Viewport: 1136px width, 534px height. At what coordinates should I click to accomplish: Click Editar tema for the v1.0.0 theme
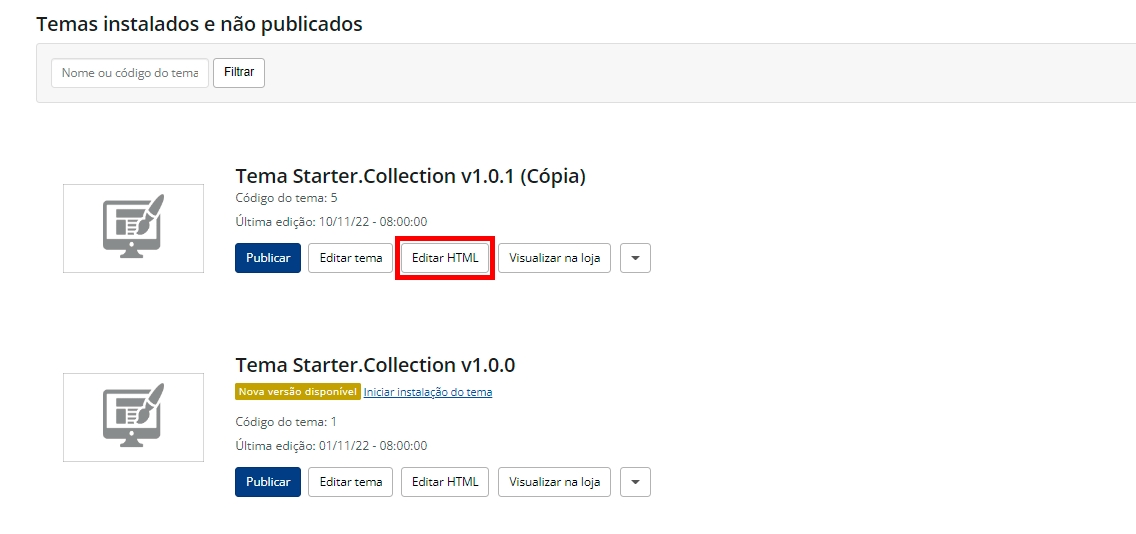click(351, 482)
